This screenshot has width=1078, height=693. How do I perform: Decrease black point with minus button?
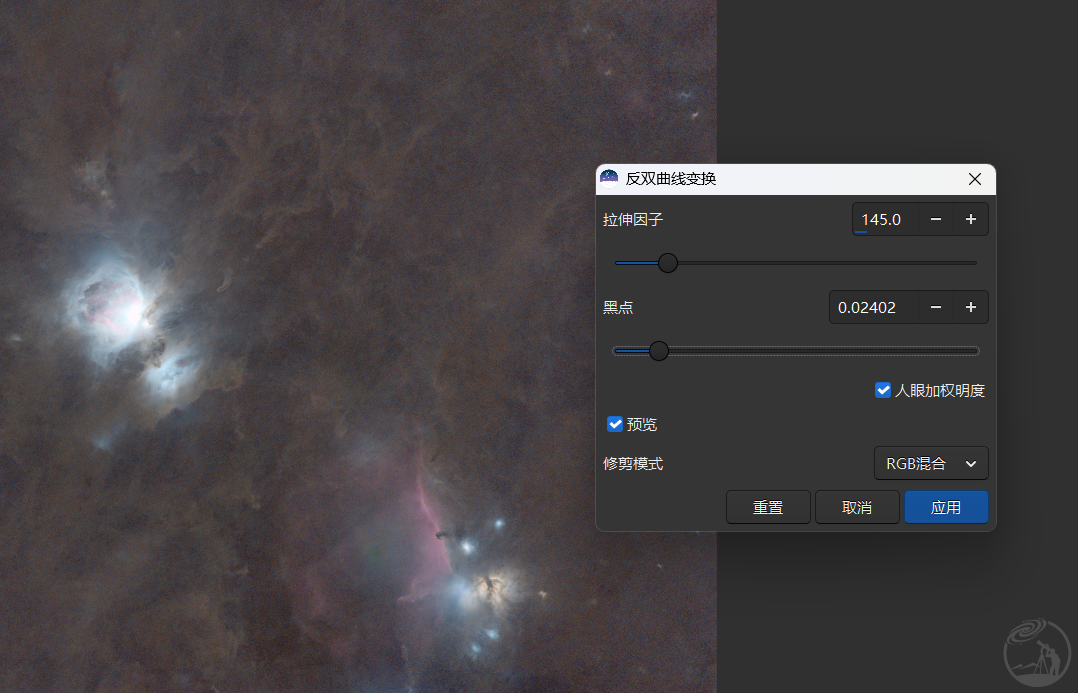(x=936, y=308)
